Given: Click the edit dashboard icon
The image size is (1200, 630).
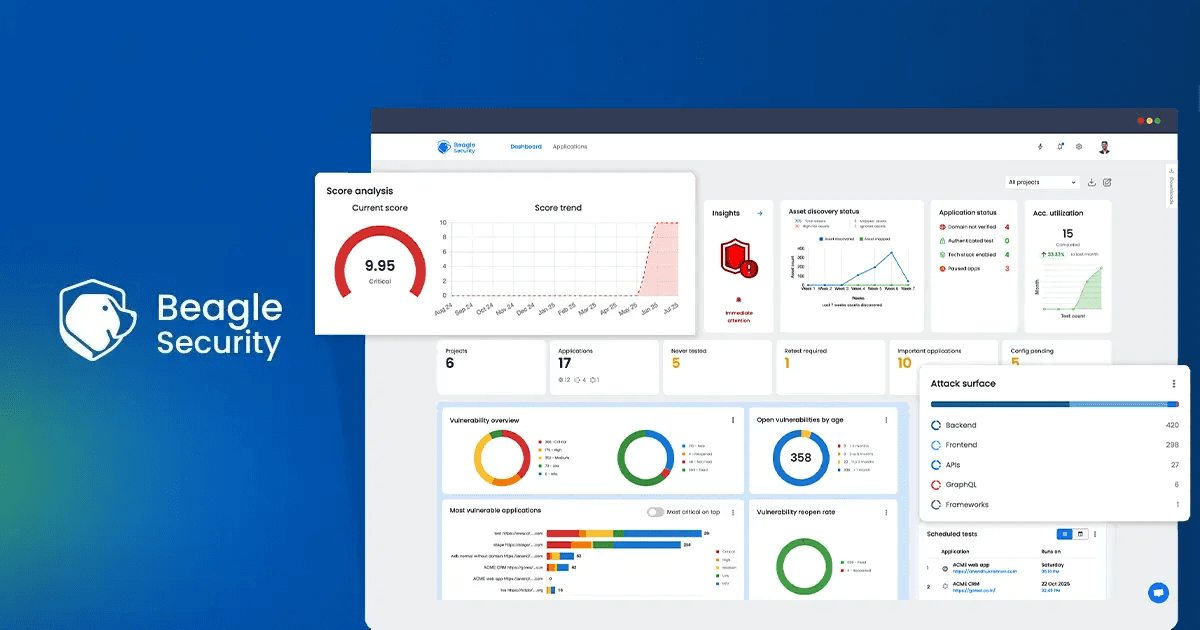Looking at the screenshot, I should [x=1107, y=183].
